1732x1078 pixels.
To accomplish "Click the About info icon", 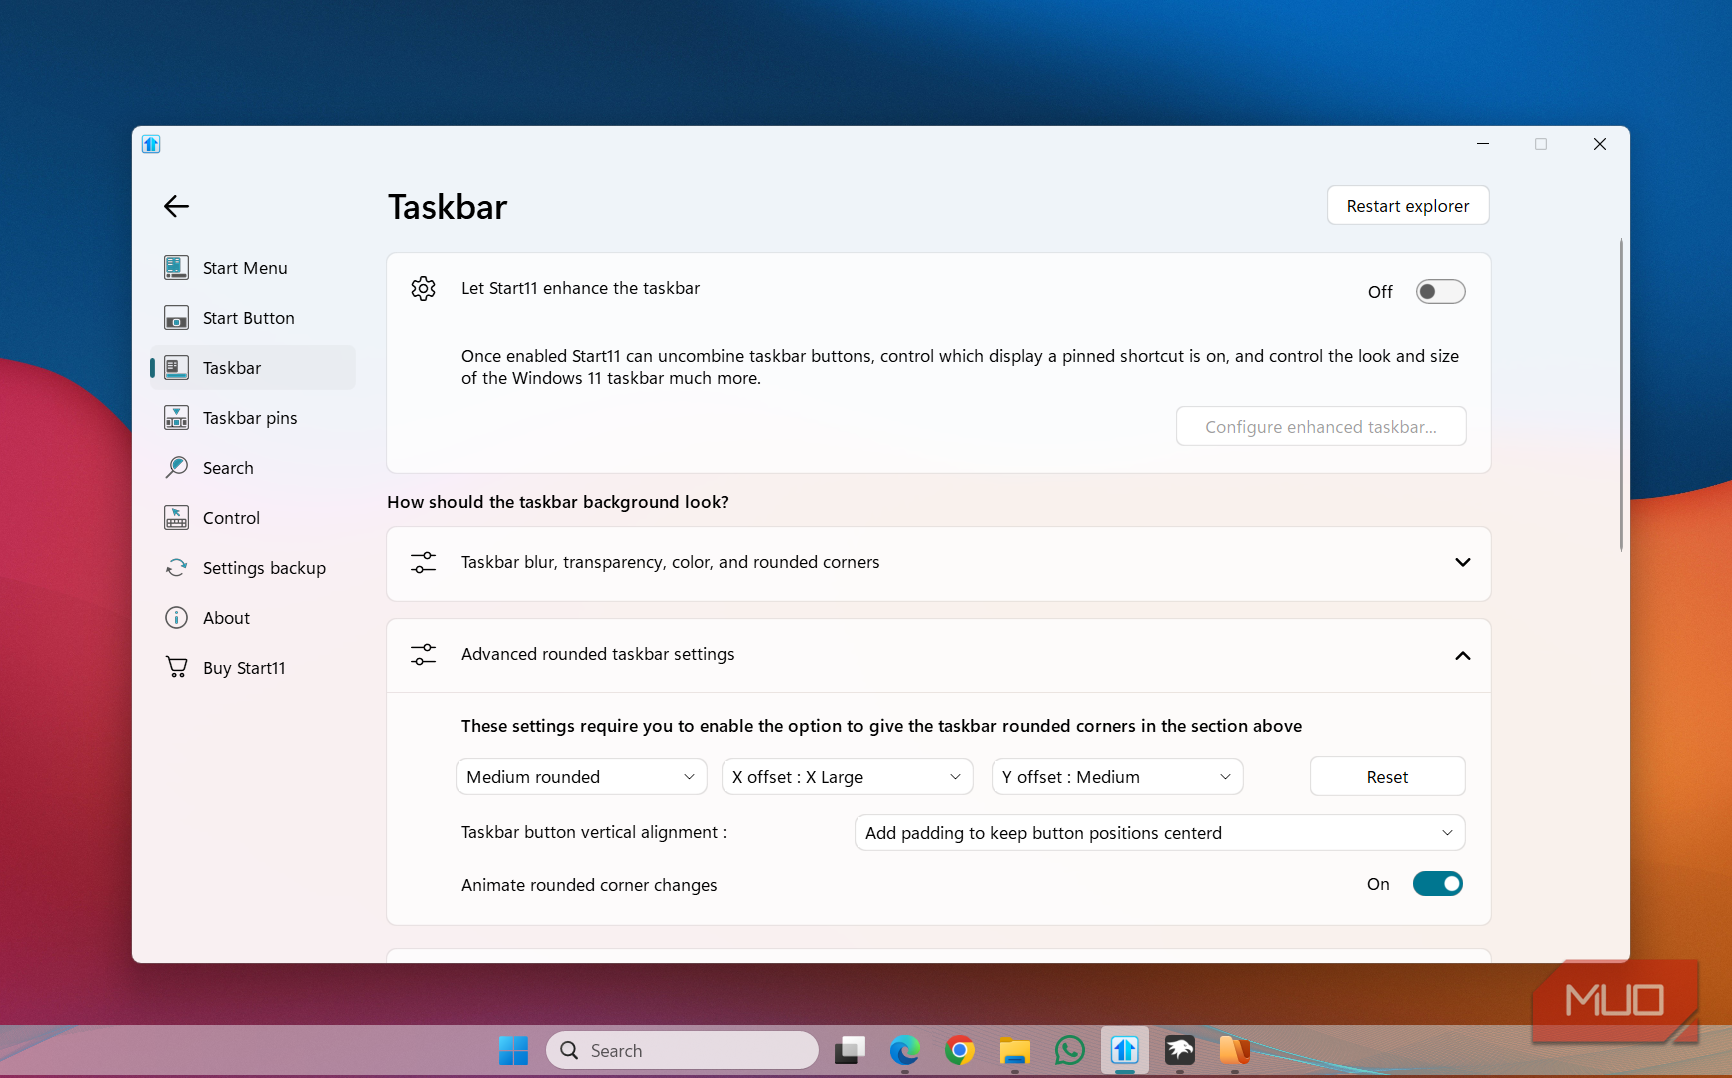I will [176, 617].
